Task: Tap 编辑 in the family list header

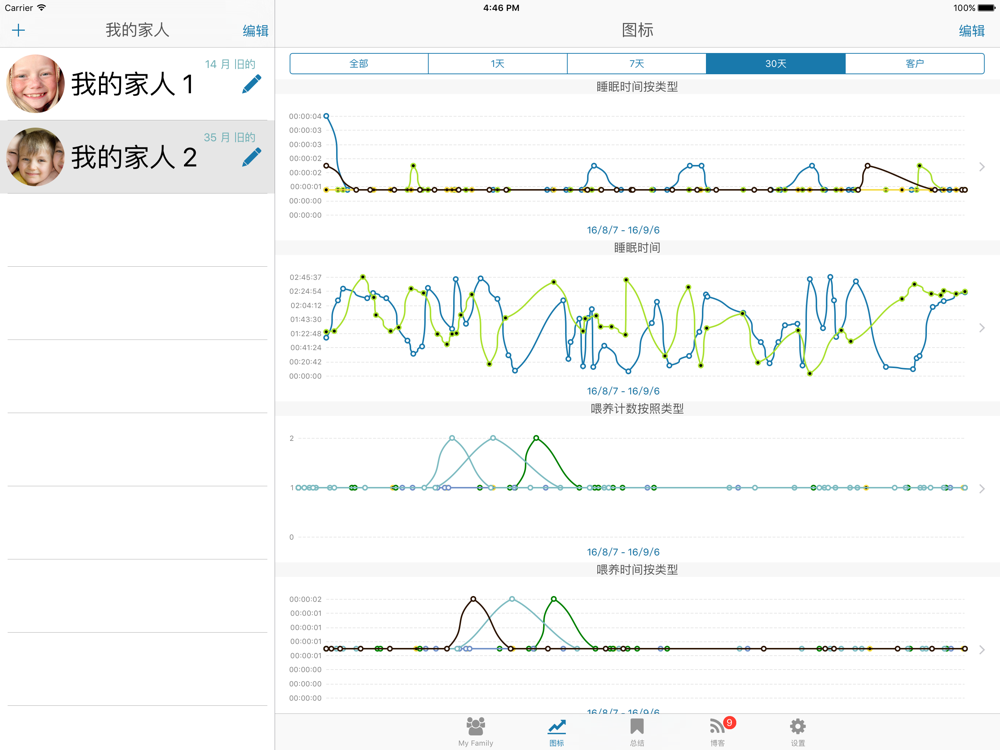Action: 256,31
